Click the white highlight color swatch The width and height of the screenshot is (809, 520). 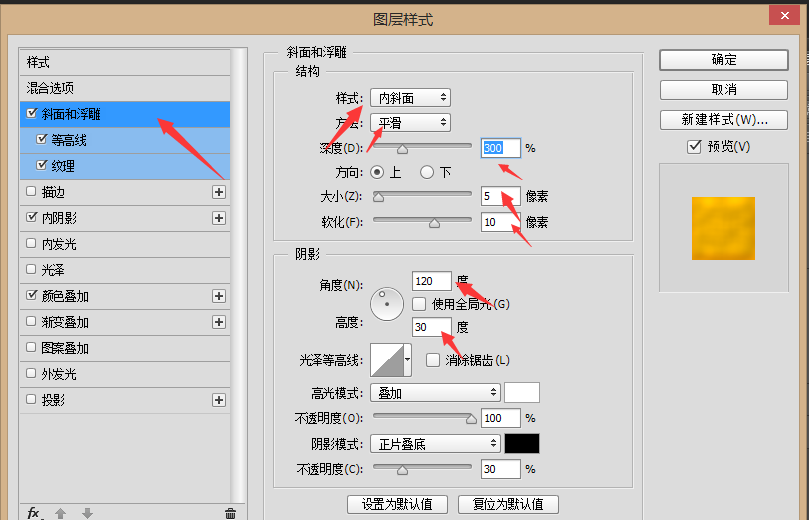pyautogui.click(x=522, y=393)
